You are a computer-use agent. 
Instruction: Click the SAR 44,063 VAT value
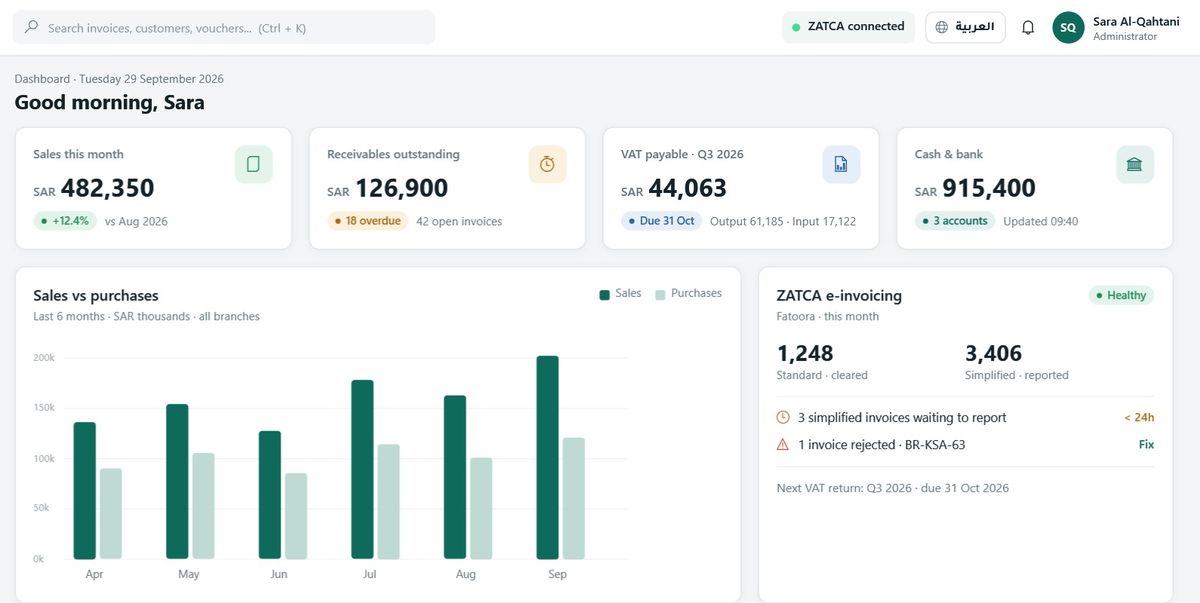click(x=673, y=188)
